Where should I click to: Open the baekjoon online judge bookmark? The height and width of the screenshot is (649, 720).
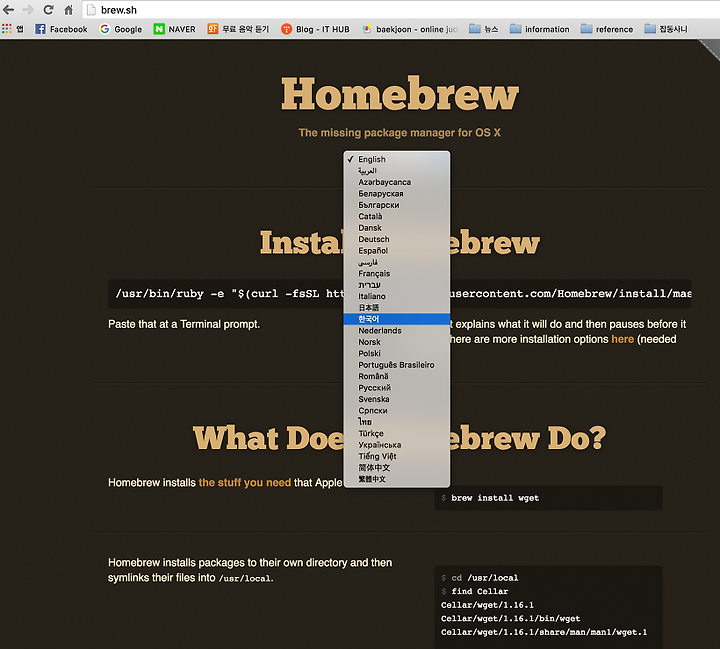pyautogui.click(x=410, y=29)
